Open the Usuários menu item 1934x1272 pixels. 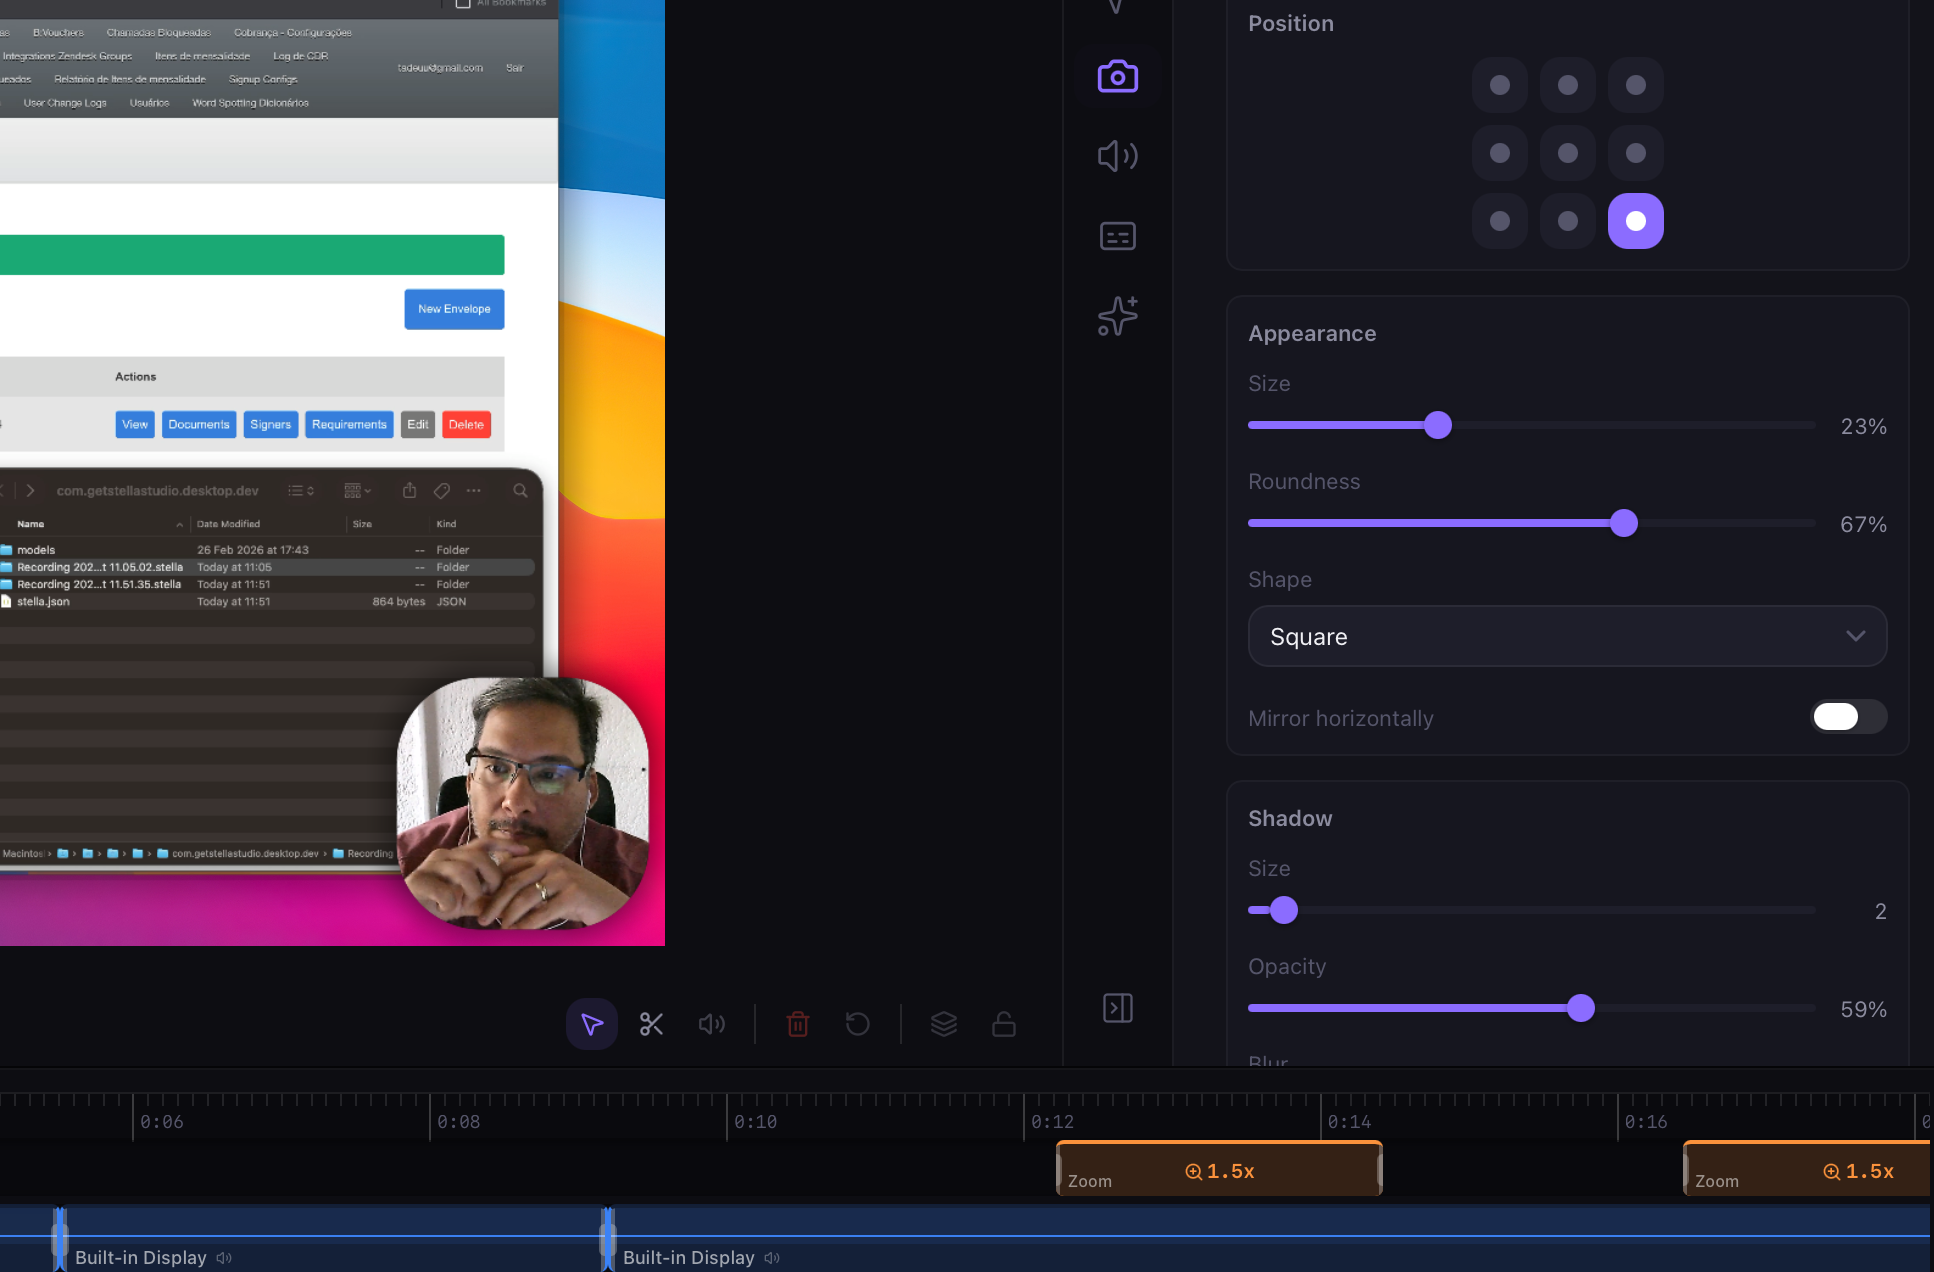(x=150, y=102)
